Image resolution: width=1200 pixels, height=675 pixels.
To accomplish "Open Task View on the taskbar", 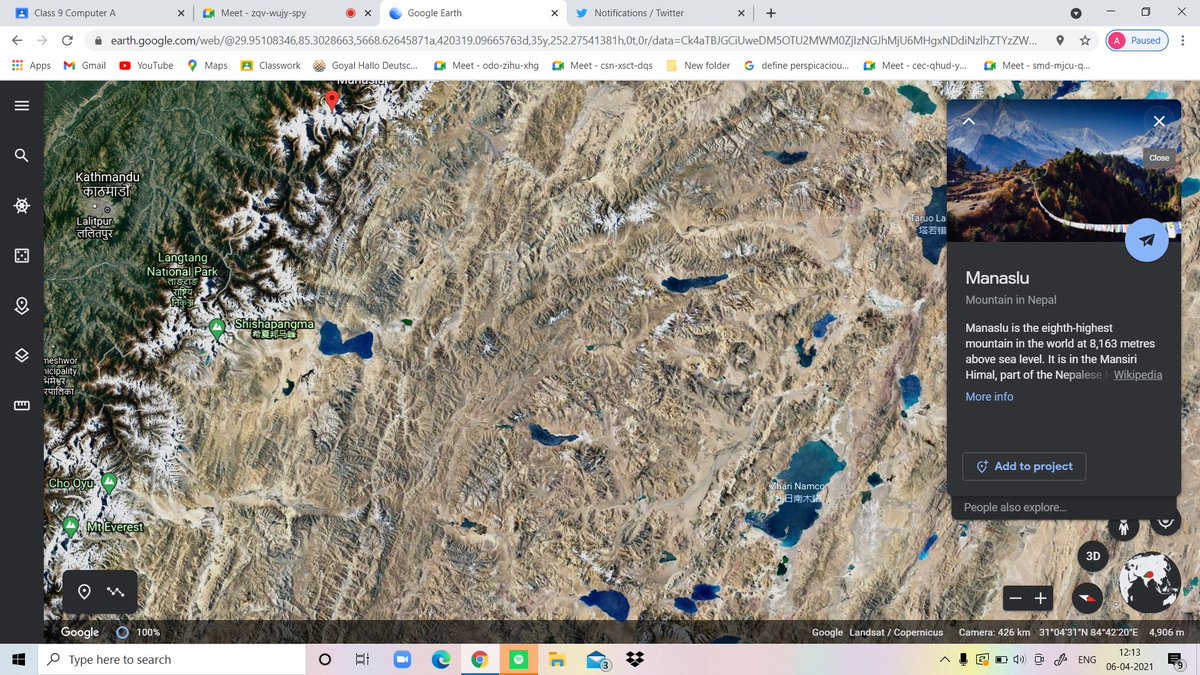I will tap(363, 659).
